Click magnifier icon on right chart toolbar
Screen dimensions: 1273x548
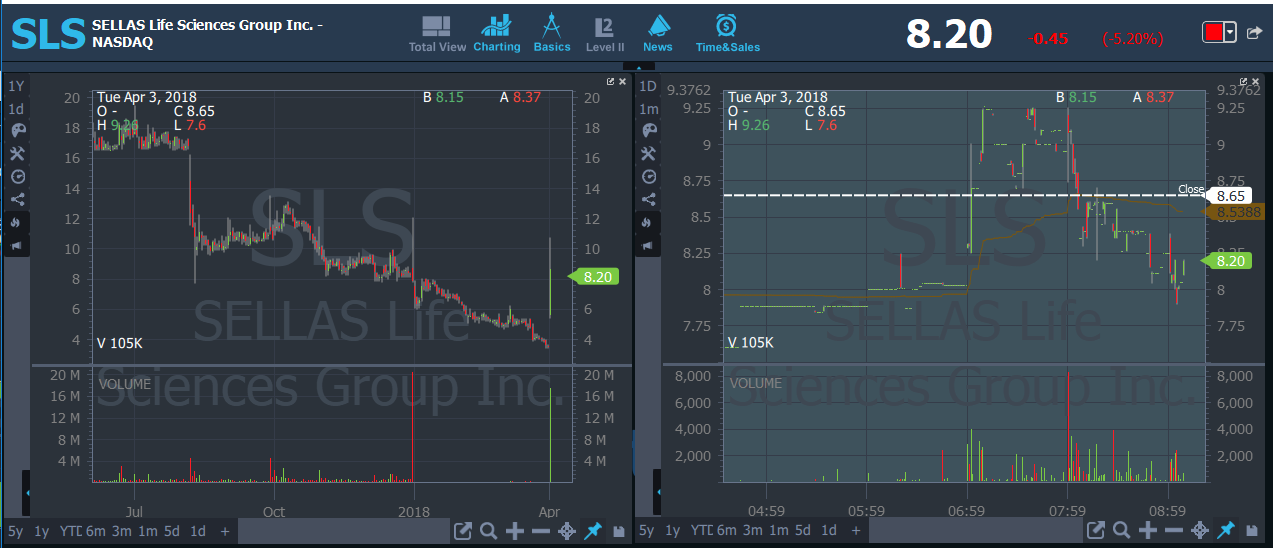click(1121, 531)
